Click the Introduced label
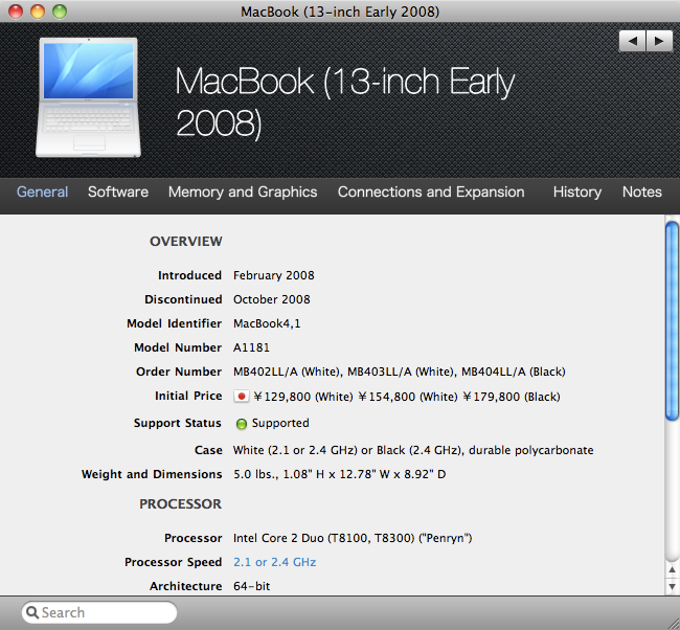 pos(190,275)
